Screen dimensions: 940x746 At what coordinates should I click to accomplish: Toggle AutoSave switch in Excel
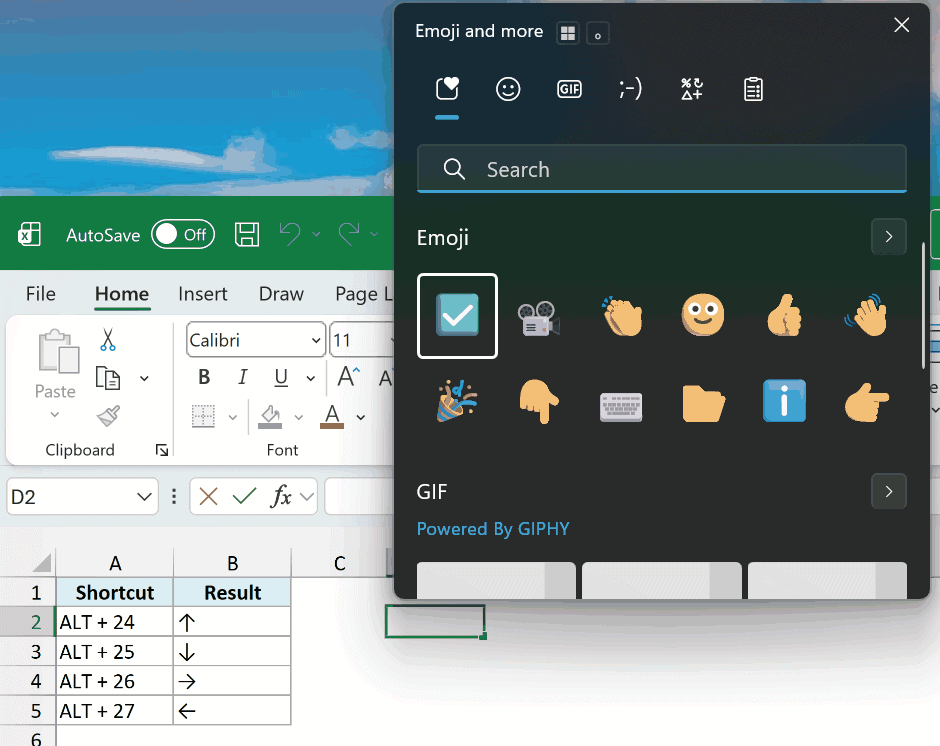183,234
